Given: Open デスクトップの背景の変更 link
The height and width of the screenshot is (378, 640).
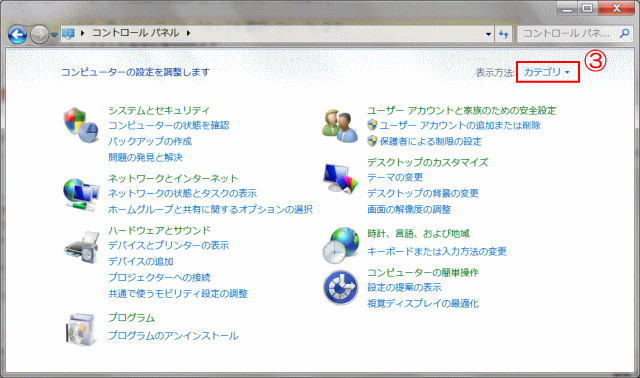Looking at the screenshot, I should [x=422, y=193].
